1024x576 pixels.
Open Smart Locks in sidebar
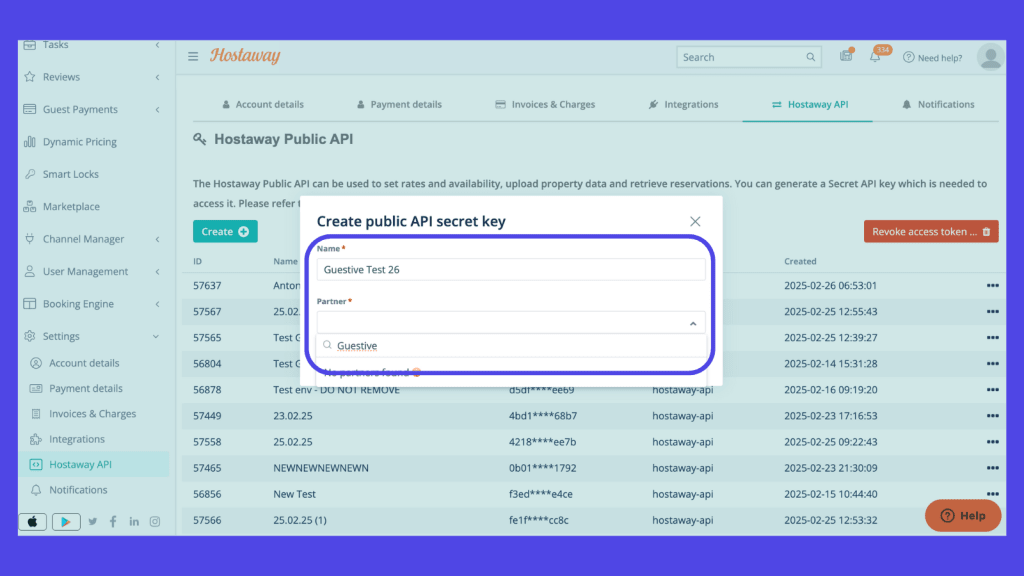[x=71, y=174]
